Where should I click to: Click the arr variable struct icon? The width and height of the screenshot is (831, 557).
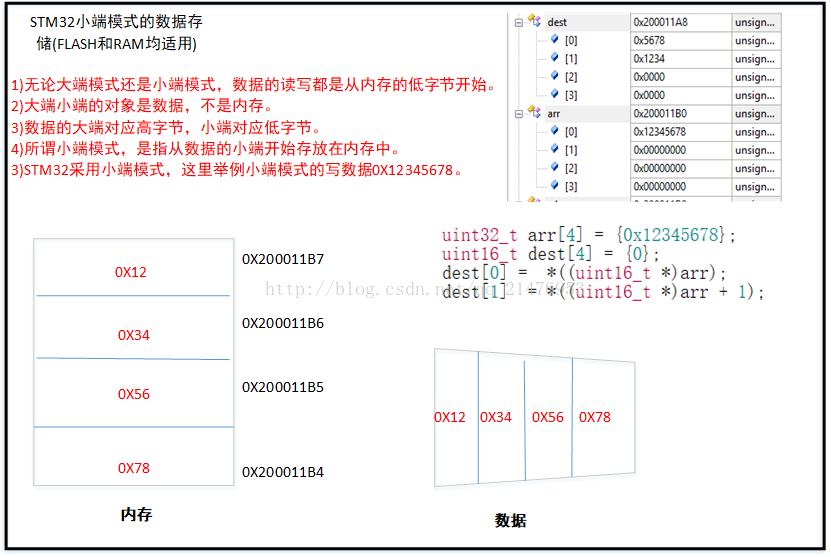534,112
